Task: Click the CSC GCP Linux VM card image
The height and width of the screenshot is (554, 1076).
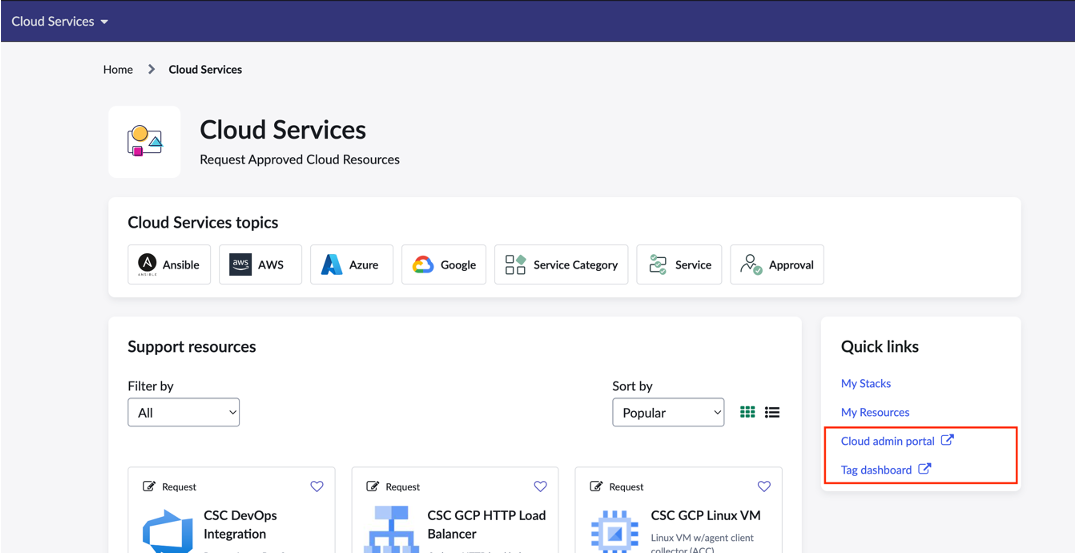Action: (x=615, y=531)
